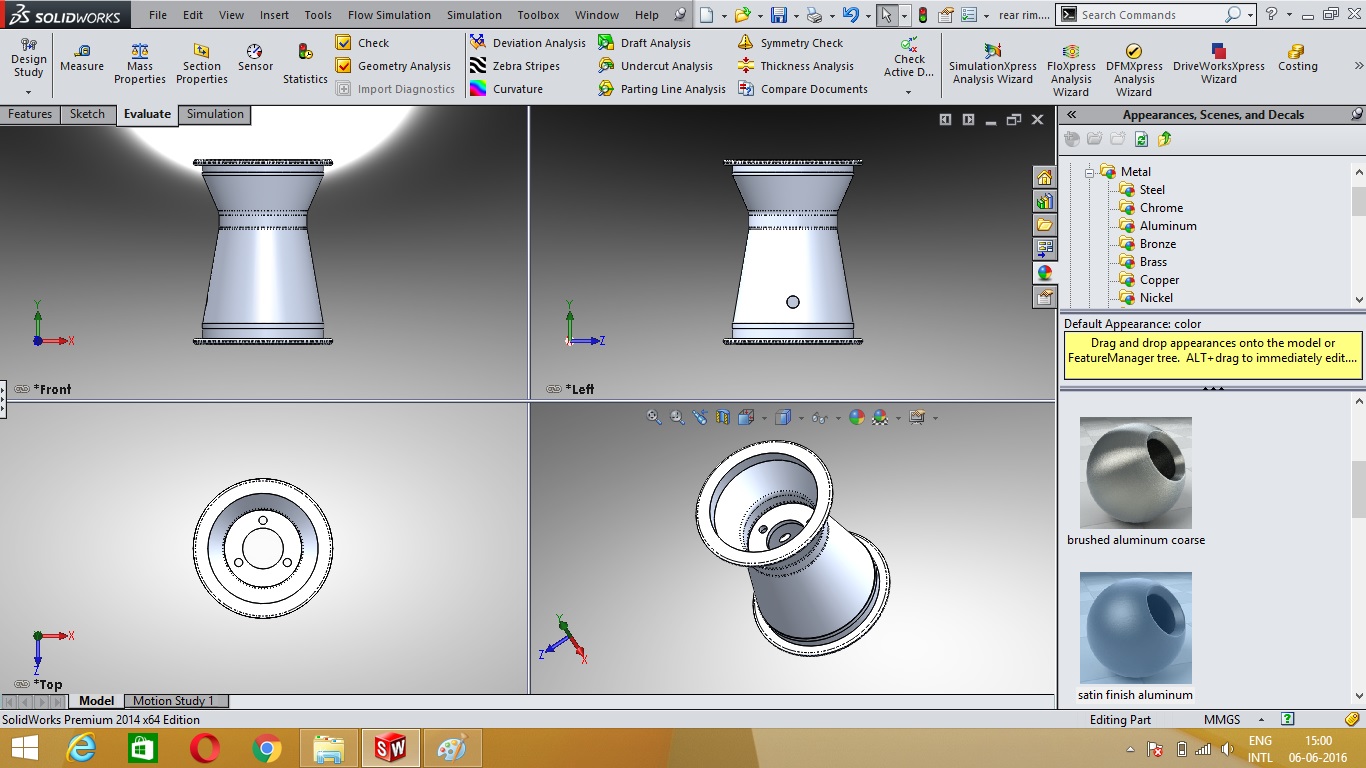Open the SolidWorks Resources task pane tab
Screen dimensions: 1366x768
point(1045,177)
